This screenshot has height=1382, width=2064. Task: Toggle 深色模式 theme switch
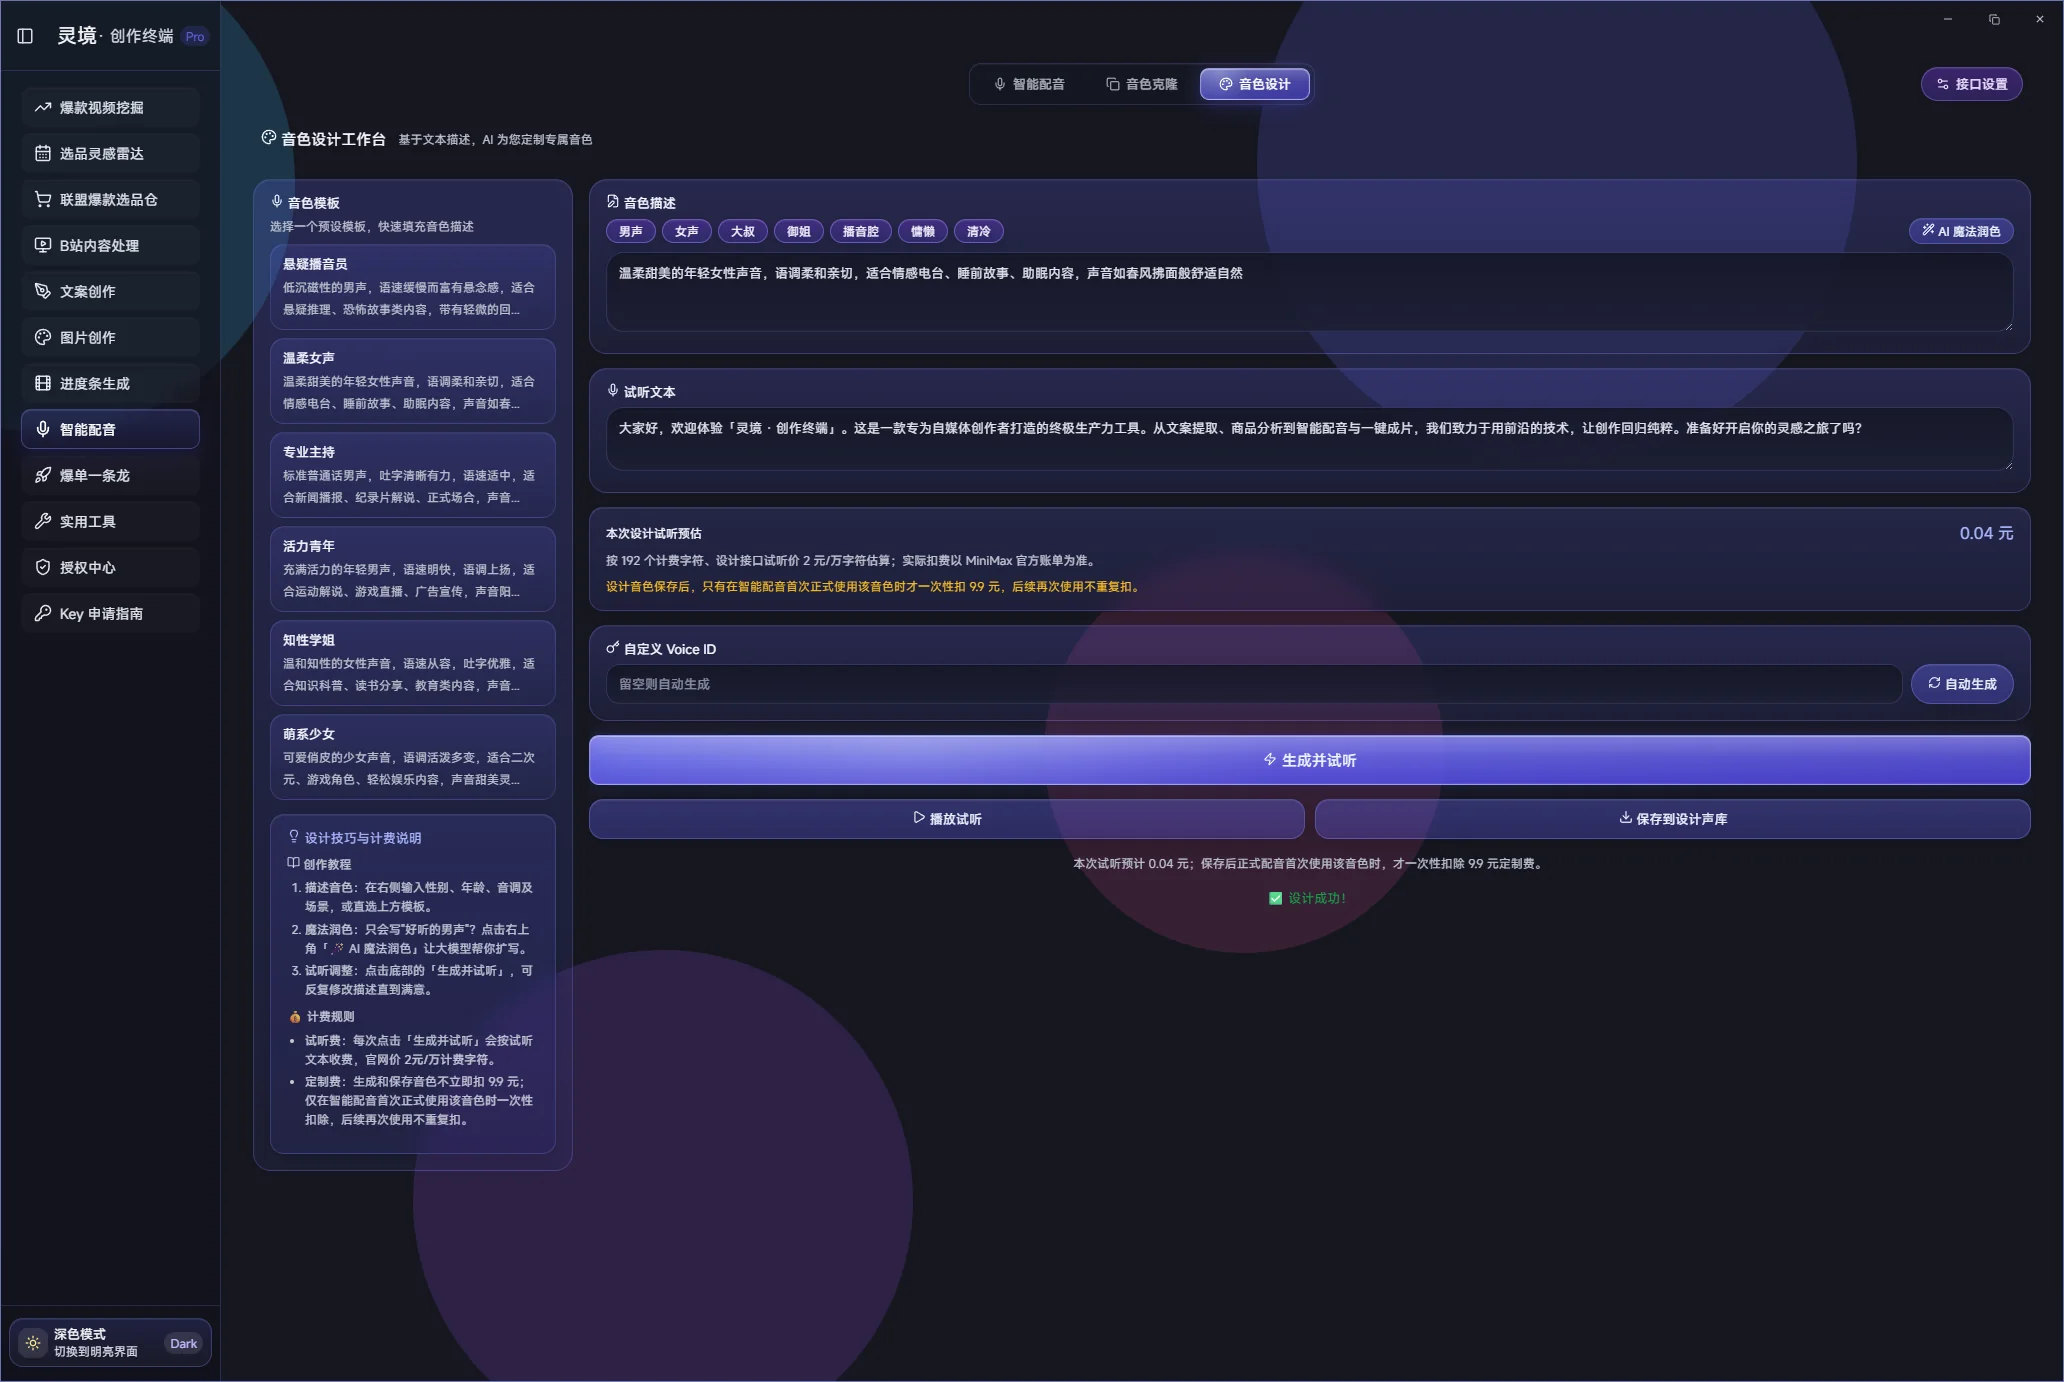tap(110, 1343)
